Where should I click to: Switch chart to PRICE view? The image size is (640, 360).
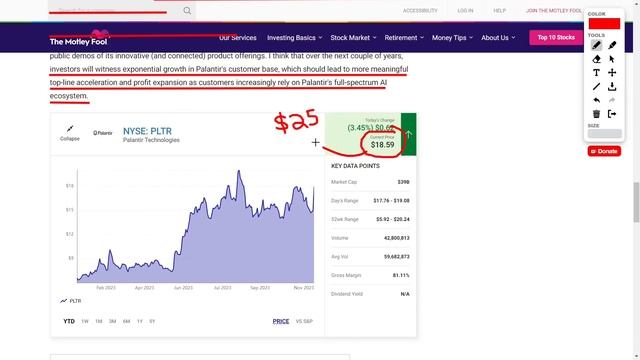click(x=281, y=321)
